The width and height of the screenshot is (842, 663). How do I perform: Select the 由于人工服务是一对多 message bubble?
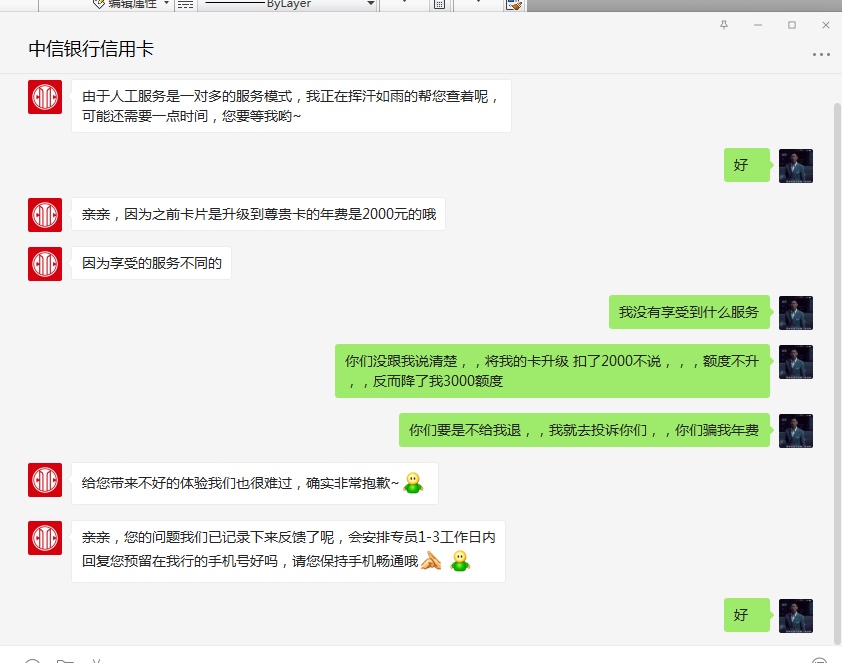click(292, 106)
